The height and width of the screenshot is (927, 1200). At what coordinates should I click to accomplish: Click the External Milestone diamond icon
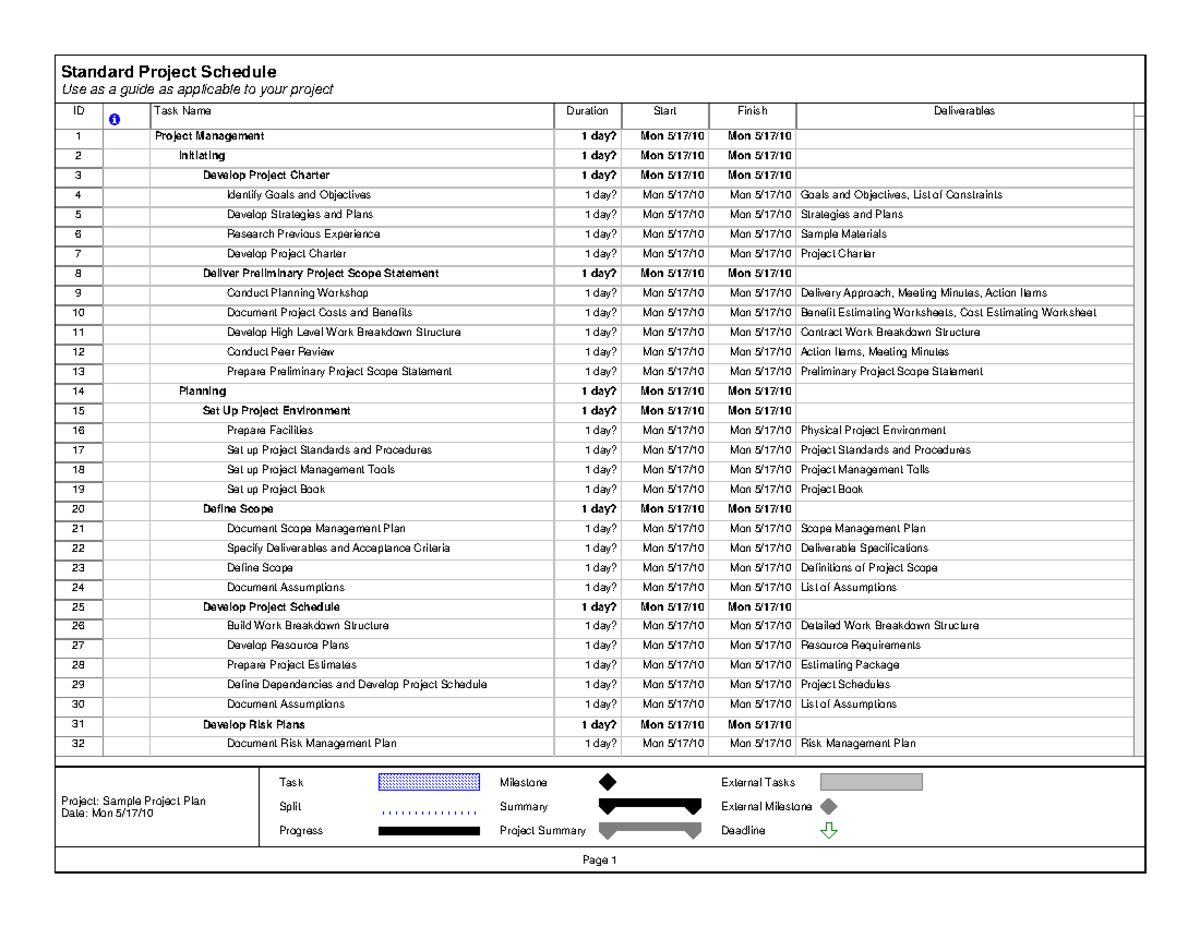[x=827, y=806]
